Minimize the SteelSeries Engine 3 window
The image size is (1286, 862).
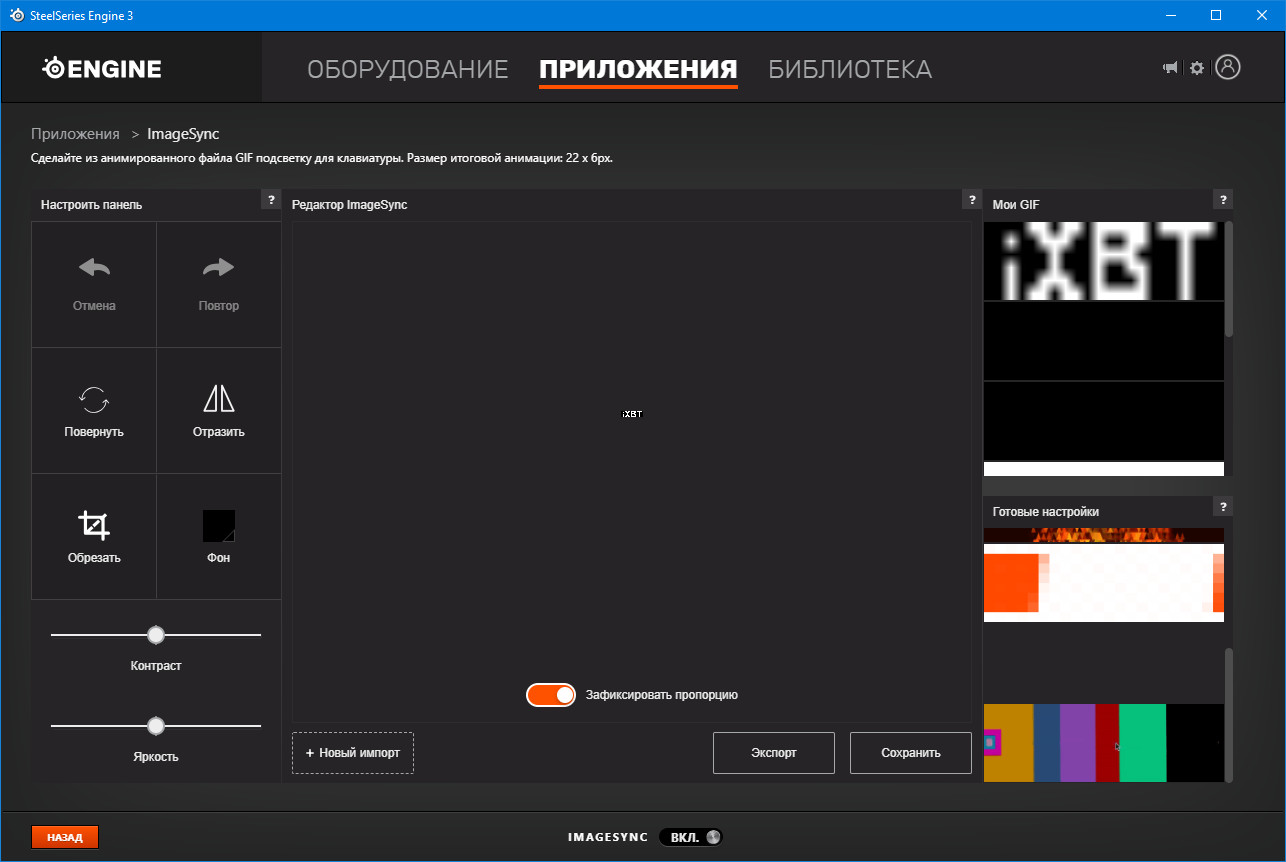coord(1170,15)
